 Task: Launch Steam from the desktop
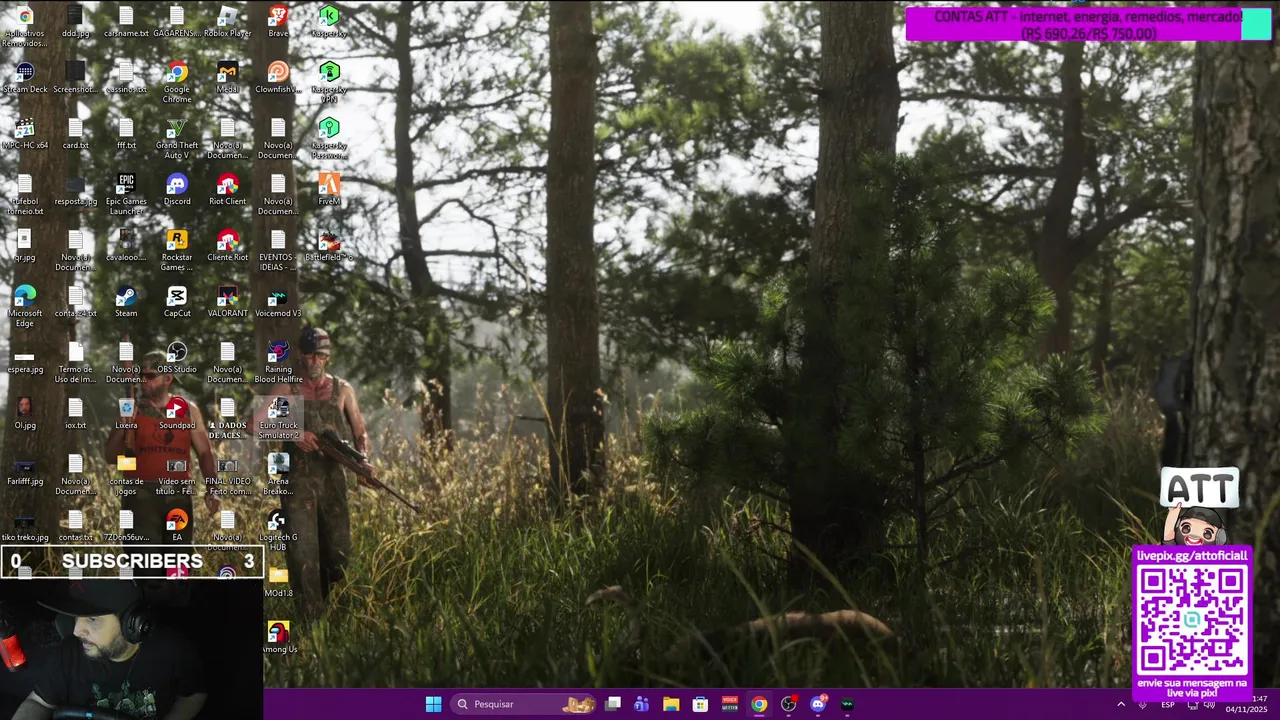pyautogui.click(x=126, y=302)
